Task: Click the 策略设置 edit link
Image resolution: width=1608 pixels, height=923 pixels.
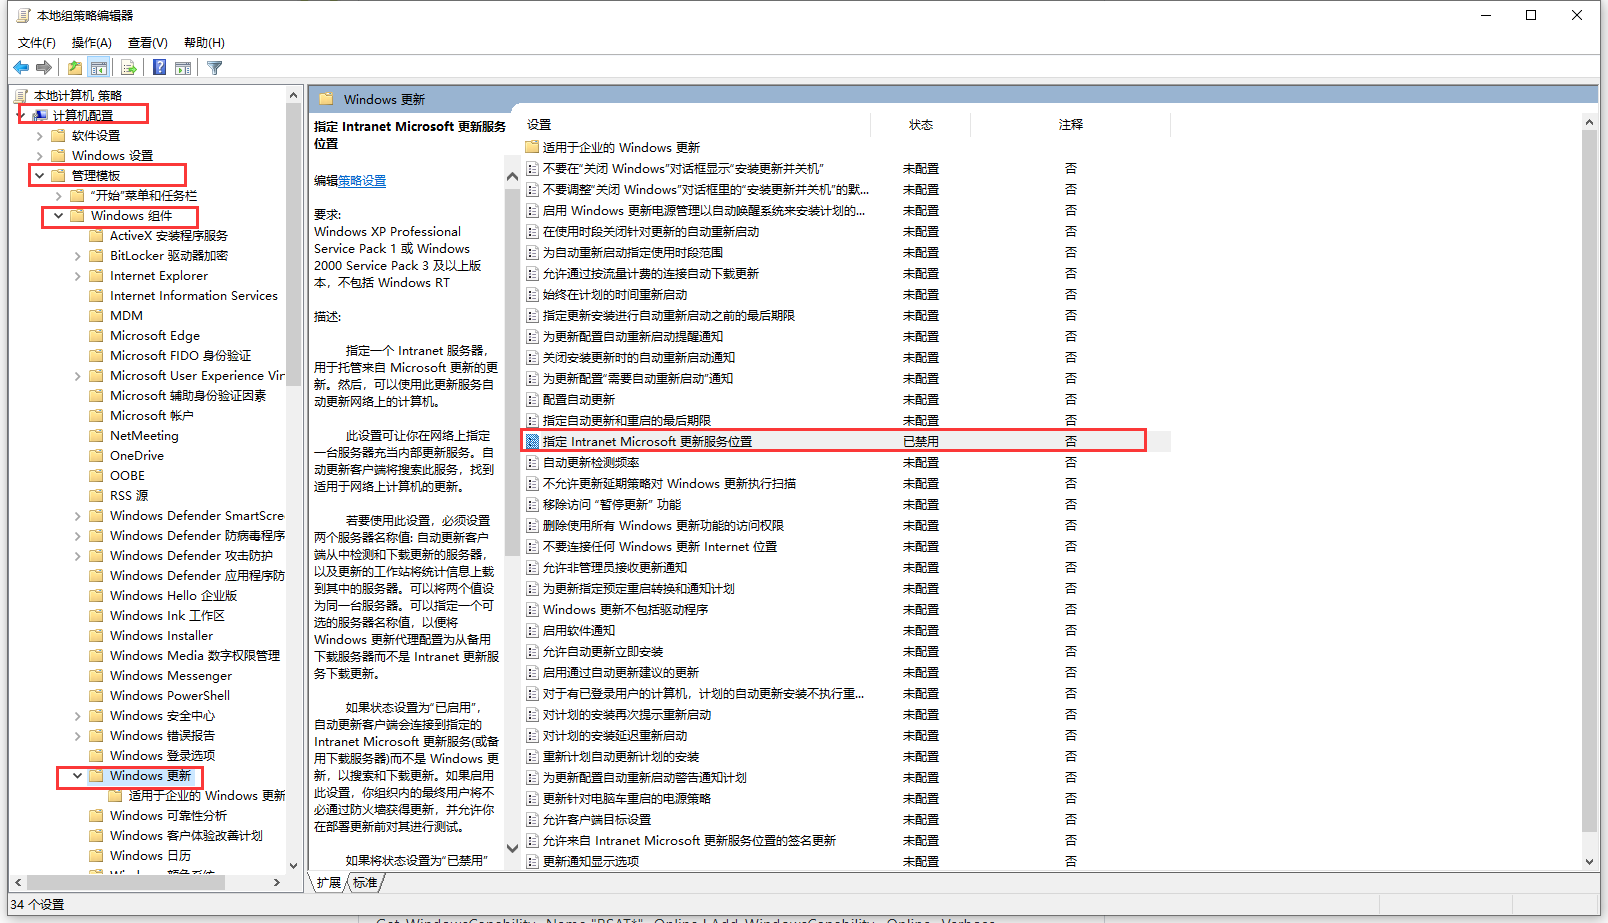Action: (362, 181)
